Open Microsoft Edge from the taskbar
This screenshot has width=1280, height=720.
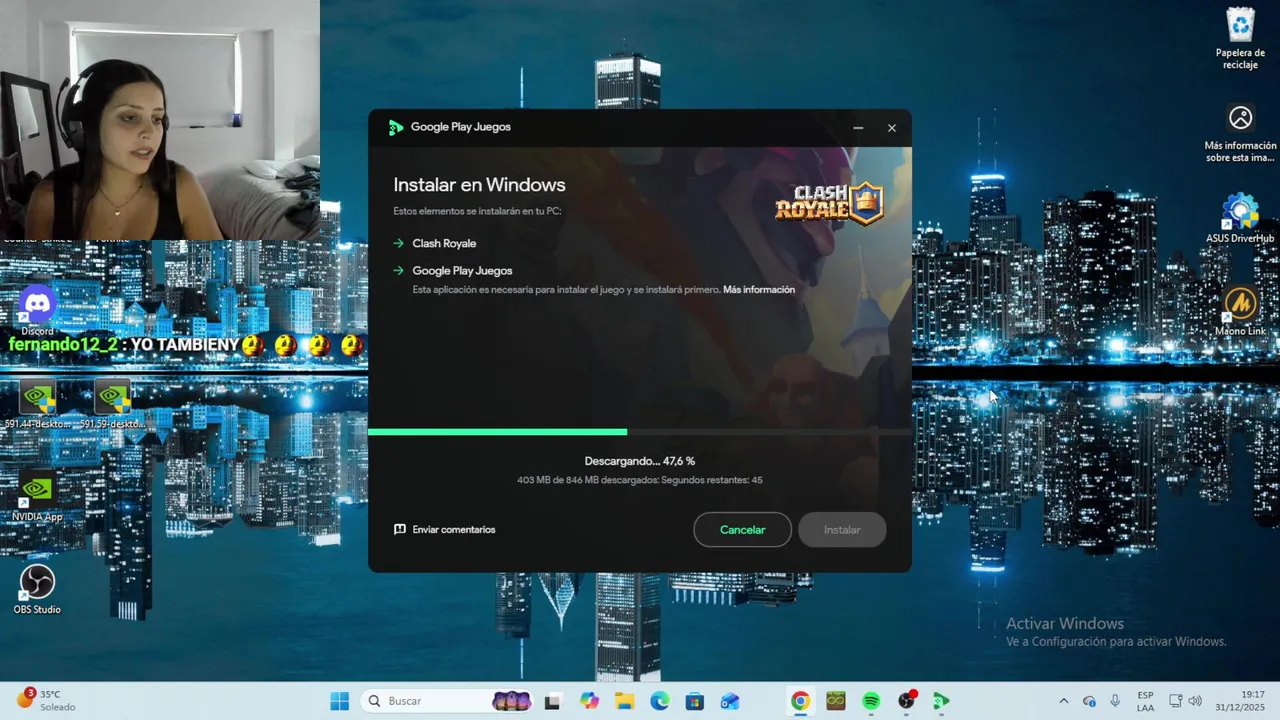click(660, 701)
